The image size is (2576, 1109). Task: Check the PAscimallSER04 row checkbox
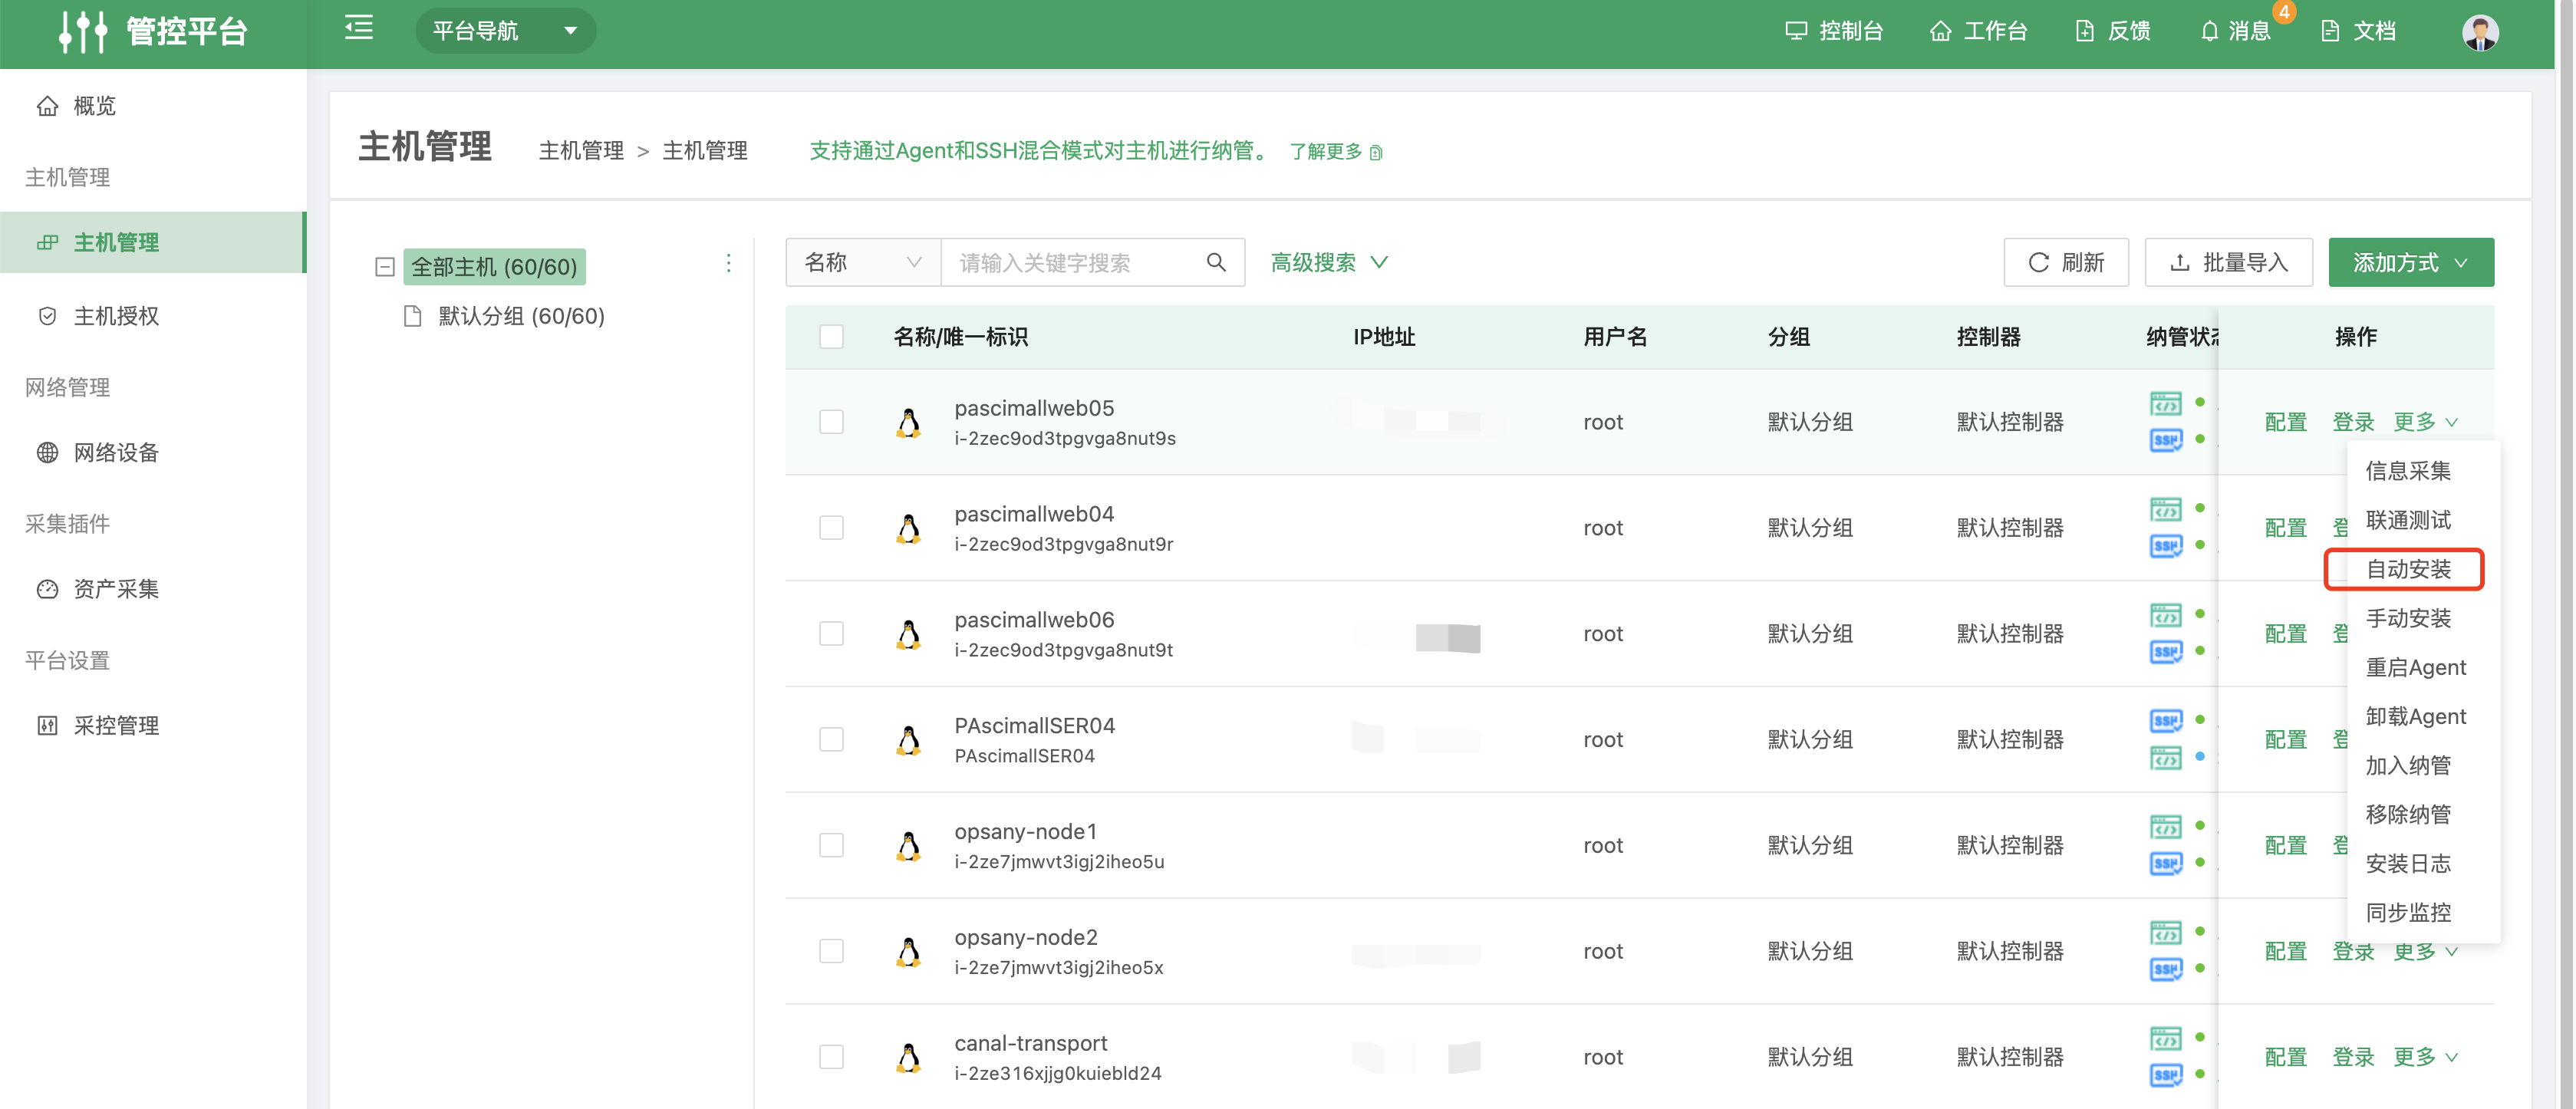pyautogui.click(x=831, y=740)
